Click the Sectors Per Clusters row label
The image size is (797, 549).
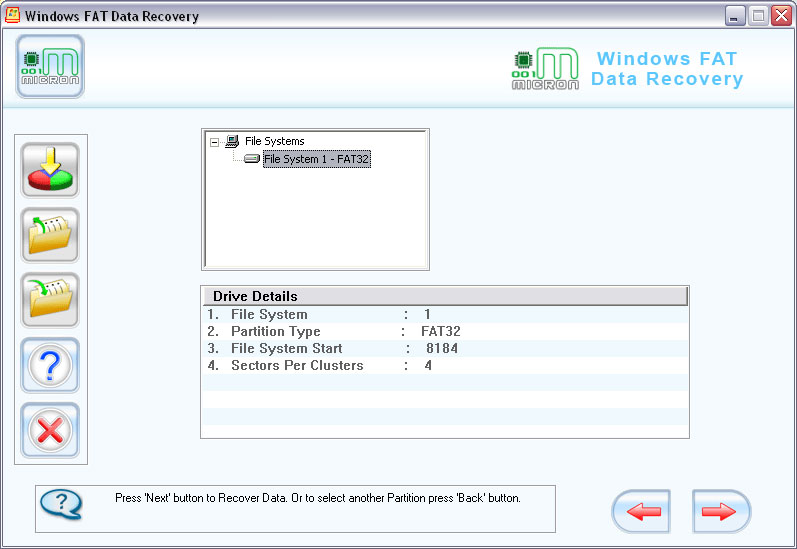coord(297,365)
